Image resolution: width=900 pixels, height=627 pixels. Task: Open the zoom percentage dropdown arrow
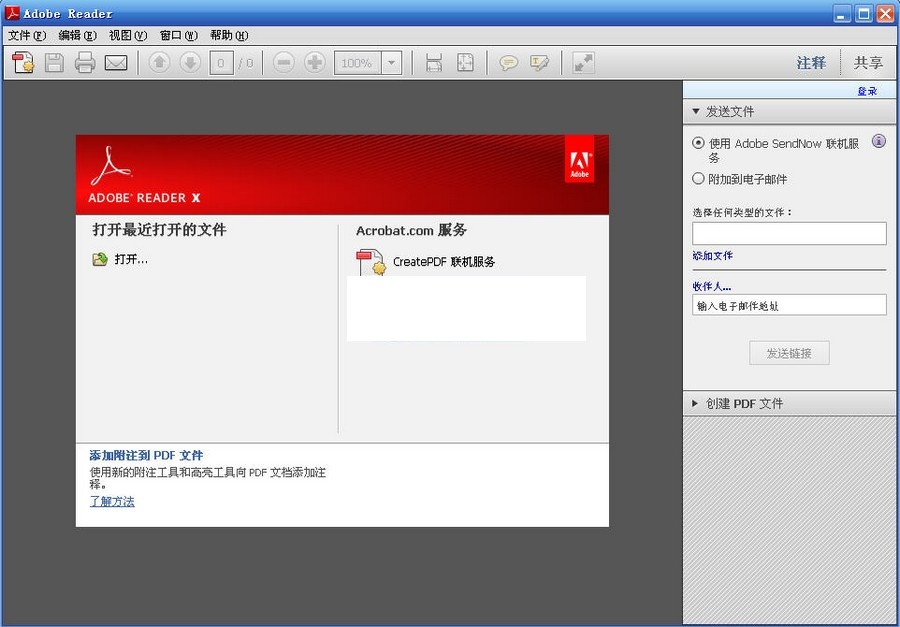point(391,63)
